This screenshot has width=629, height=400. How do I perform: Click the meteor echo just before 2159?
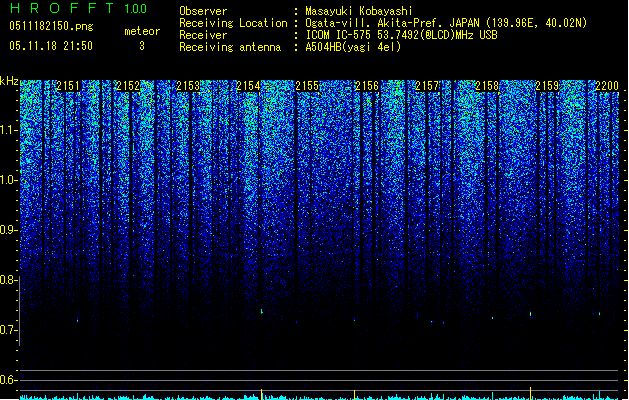[x=530, y=314]
